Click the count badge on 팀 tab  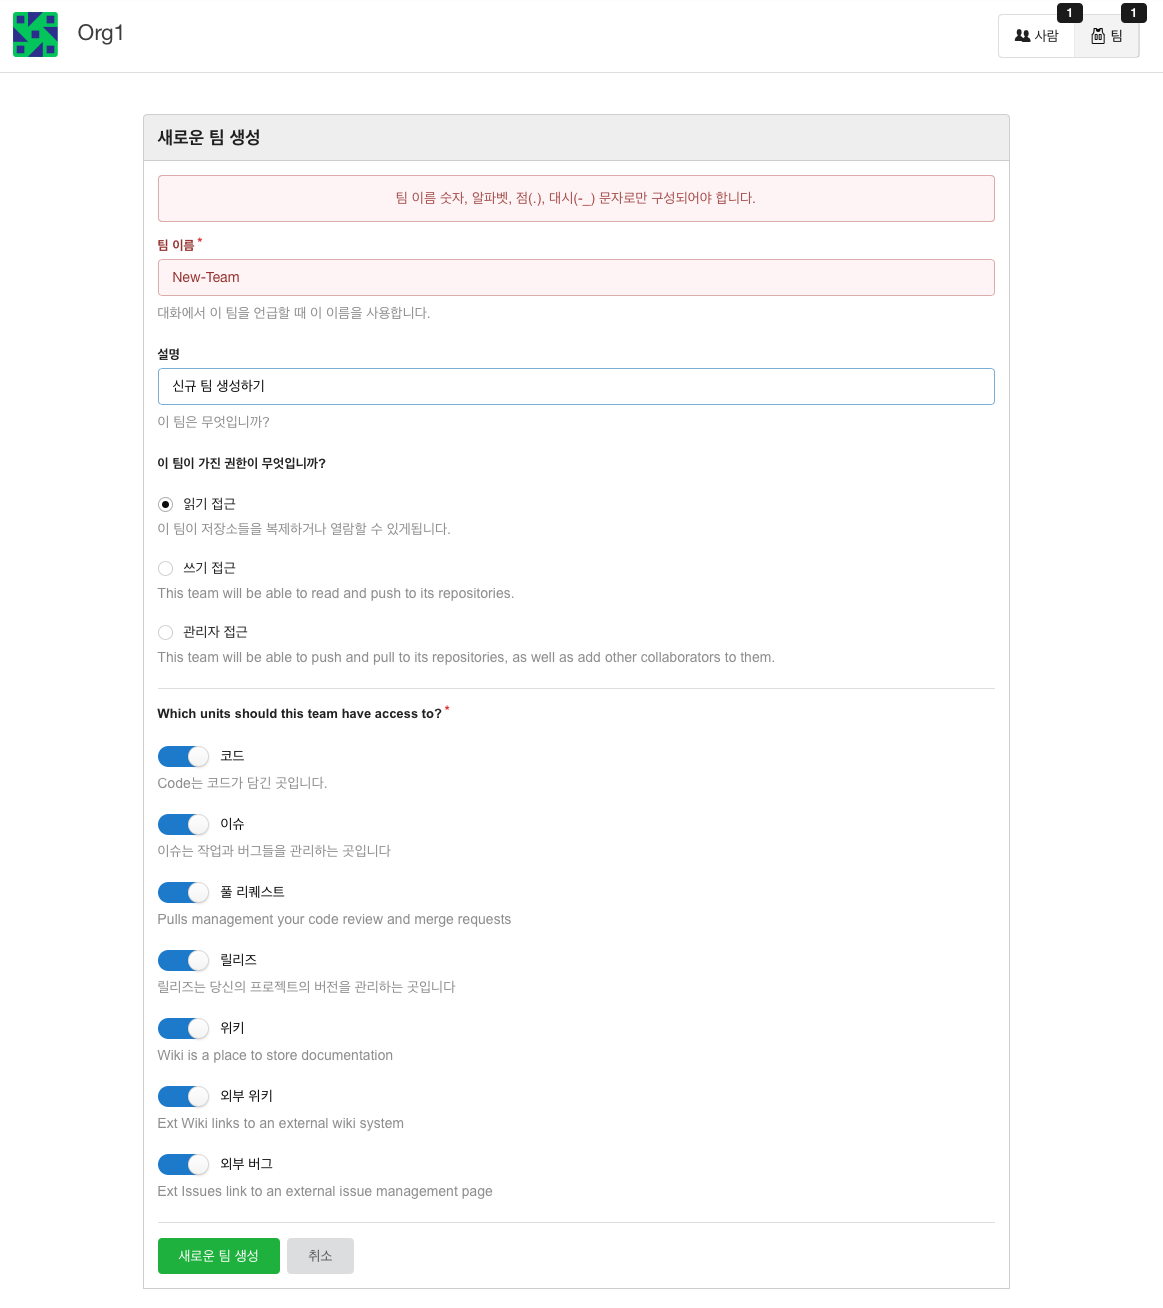click(1133, 13)
